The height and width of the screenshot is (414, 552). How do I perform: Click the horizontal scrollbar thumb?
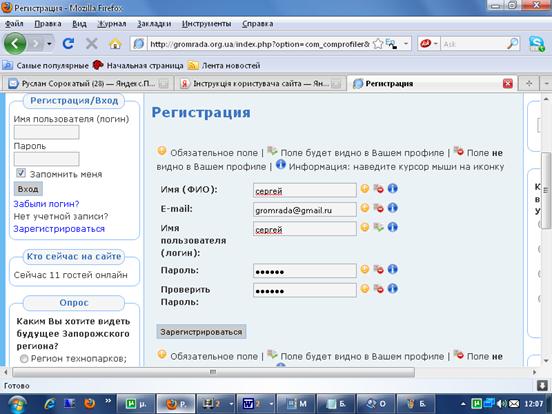[x=213, y=372]
